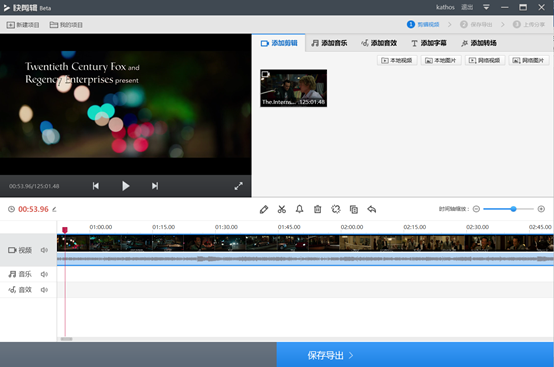The image size is (554, 367).
Task: Mute the 音乐 track speaker
Action: [44, 274]
